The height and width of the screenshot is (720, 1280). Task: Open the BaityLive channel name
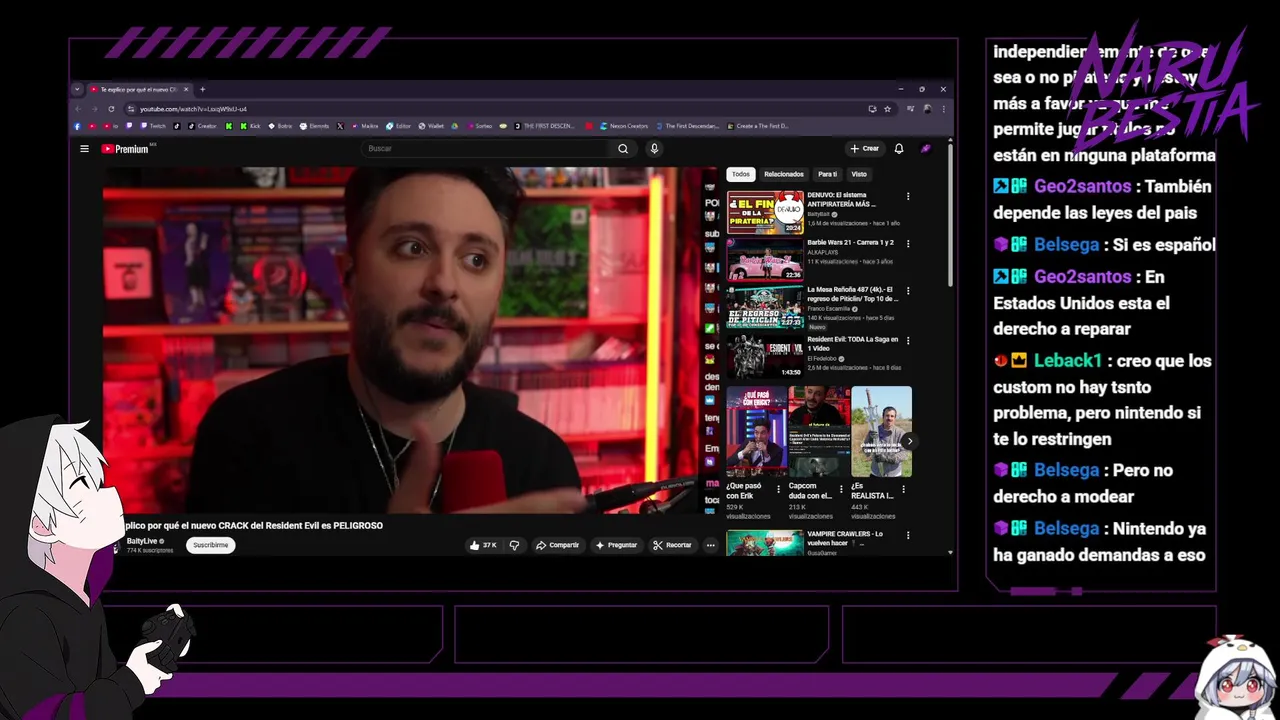[142, 541]
